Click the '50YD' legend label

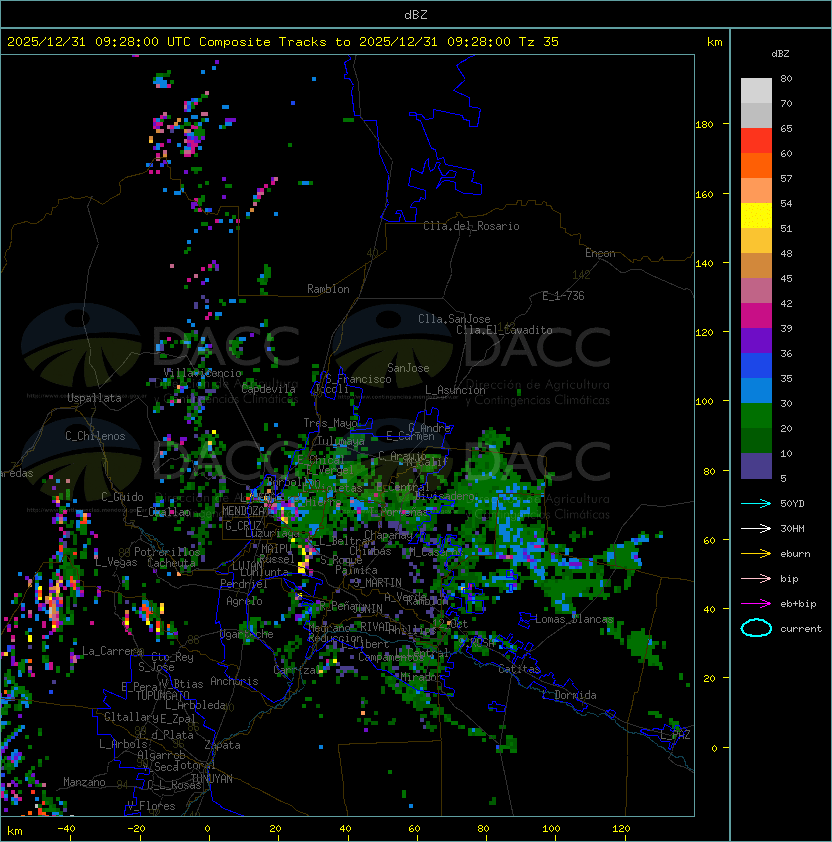pos(792,504)
